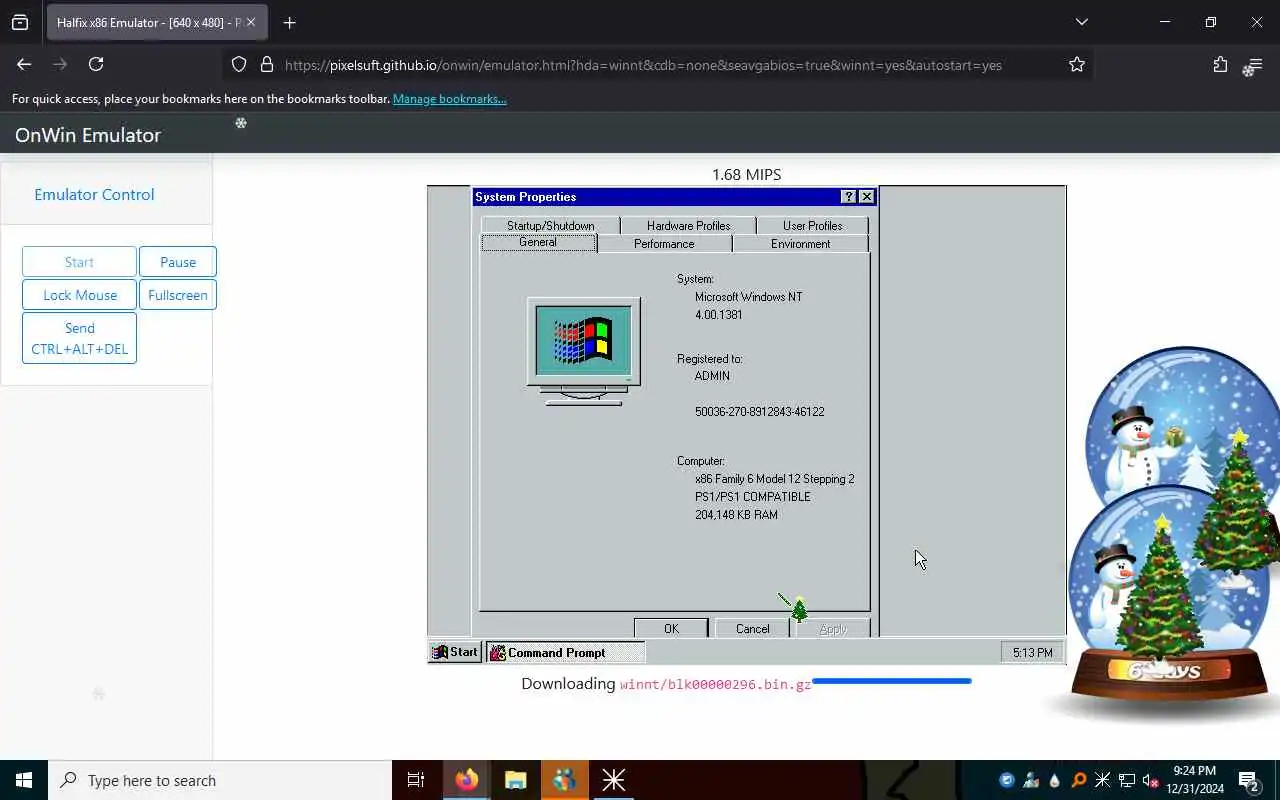
Task: Click the winnt/blk00000296.bin.gz filename
Action: point(716,685)
